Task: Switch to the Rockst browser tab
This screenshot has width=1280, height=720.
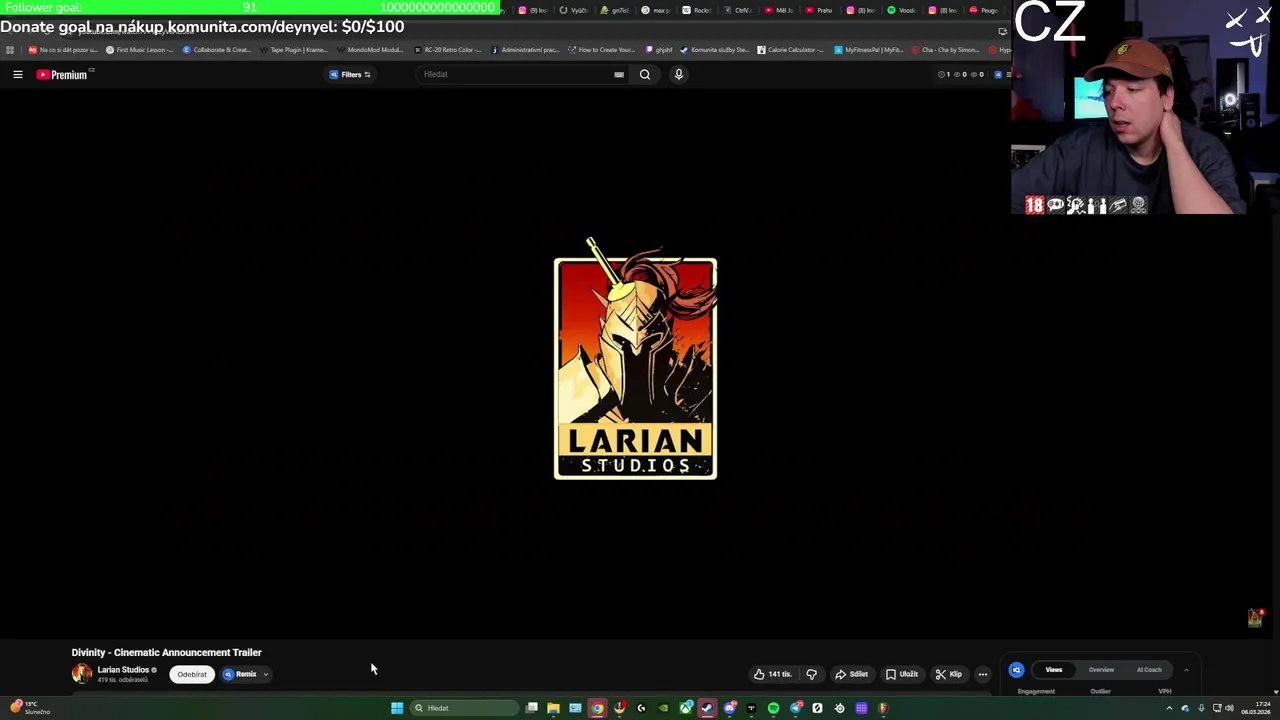Action: [698, 10]
